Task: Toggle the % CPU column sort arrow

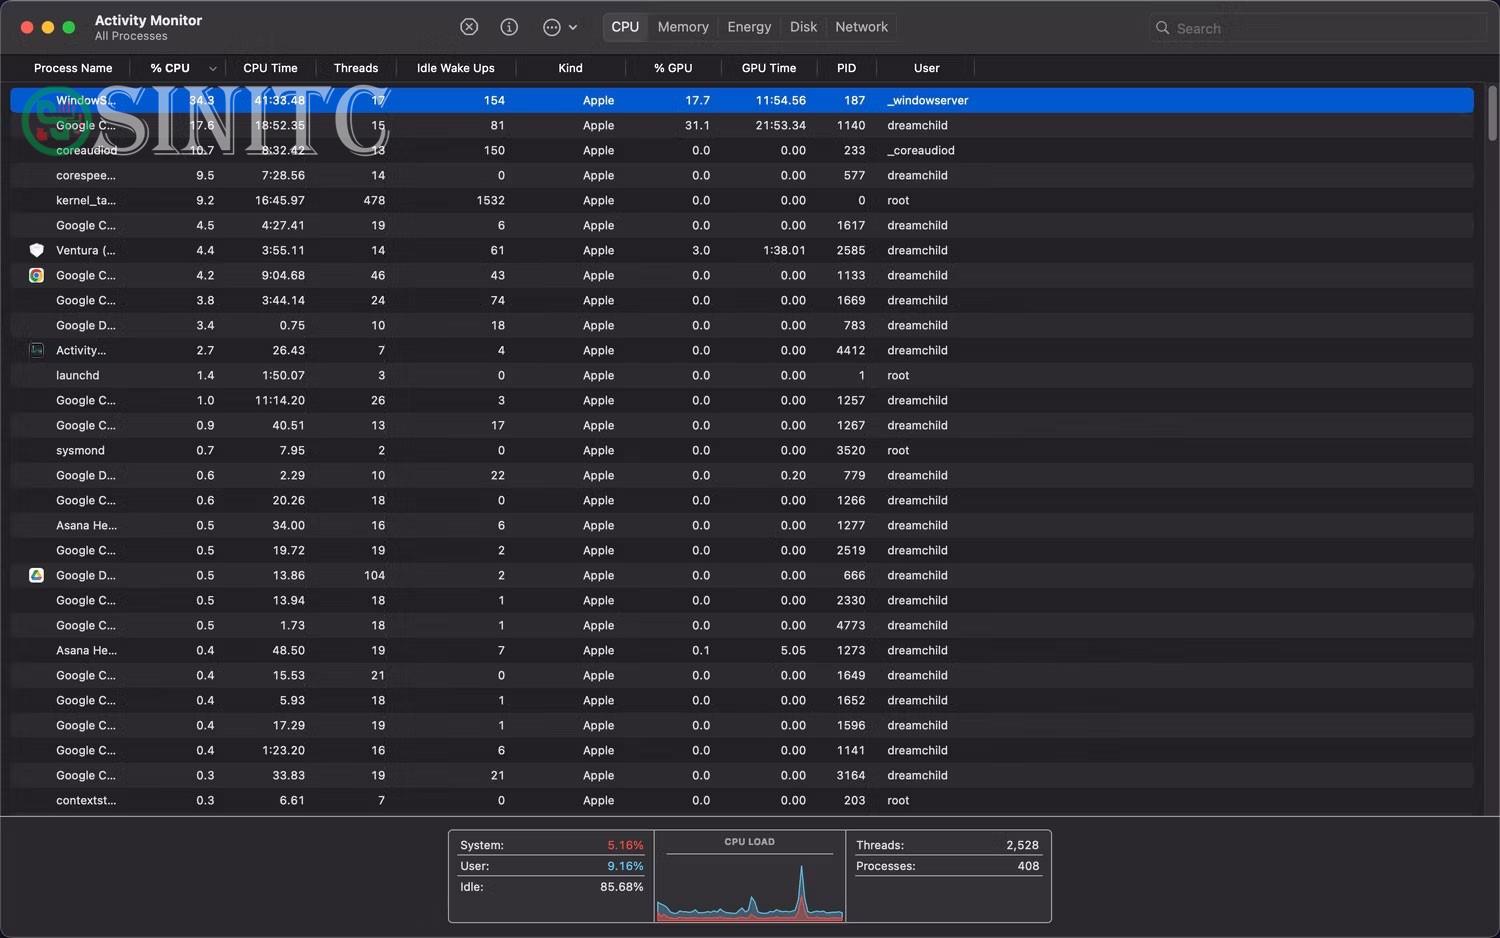Action: coord(213,68)
